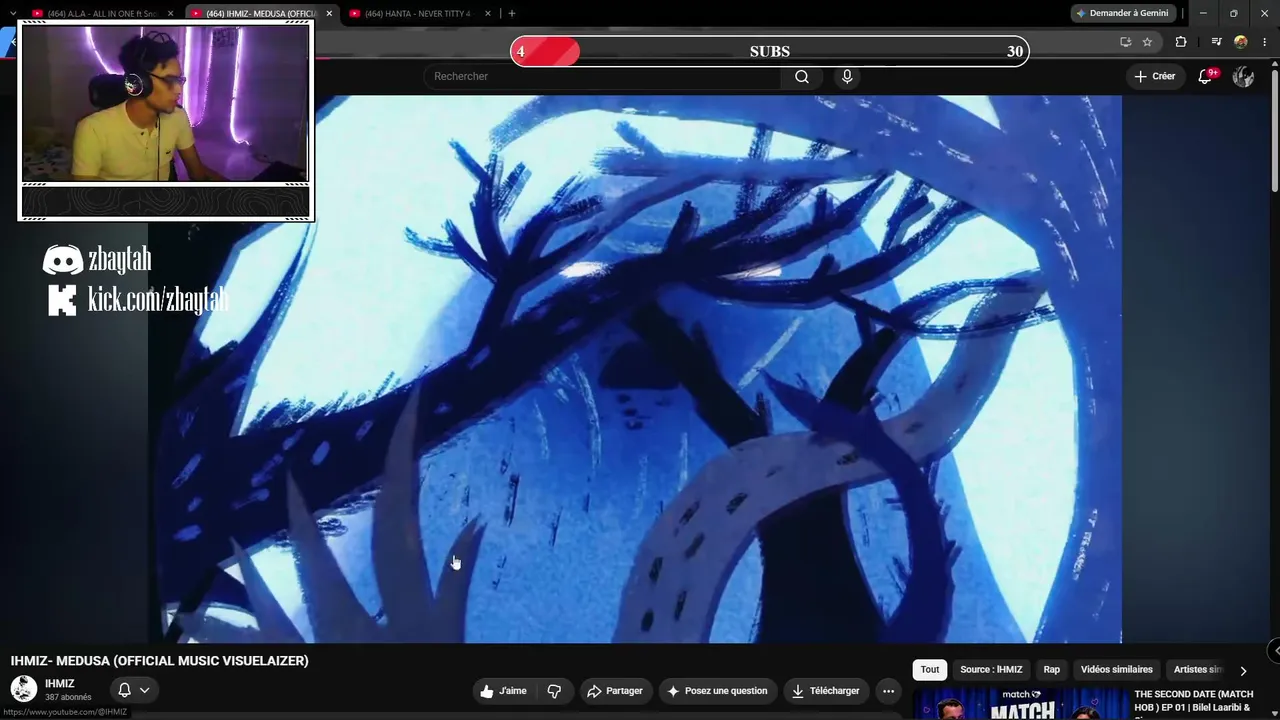Select the Tout filter chip
This screenshot has height=720, width=1280.
(x=930, y=670)
